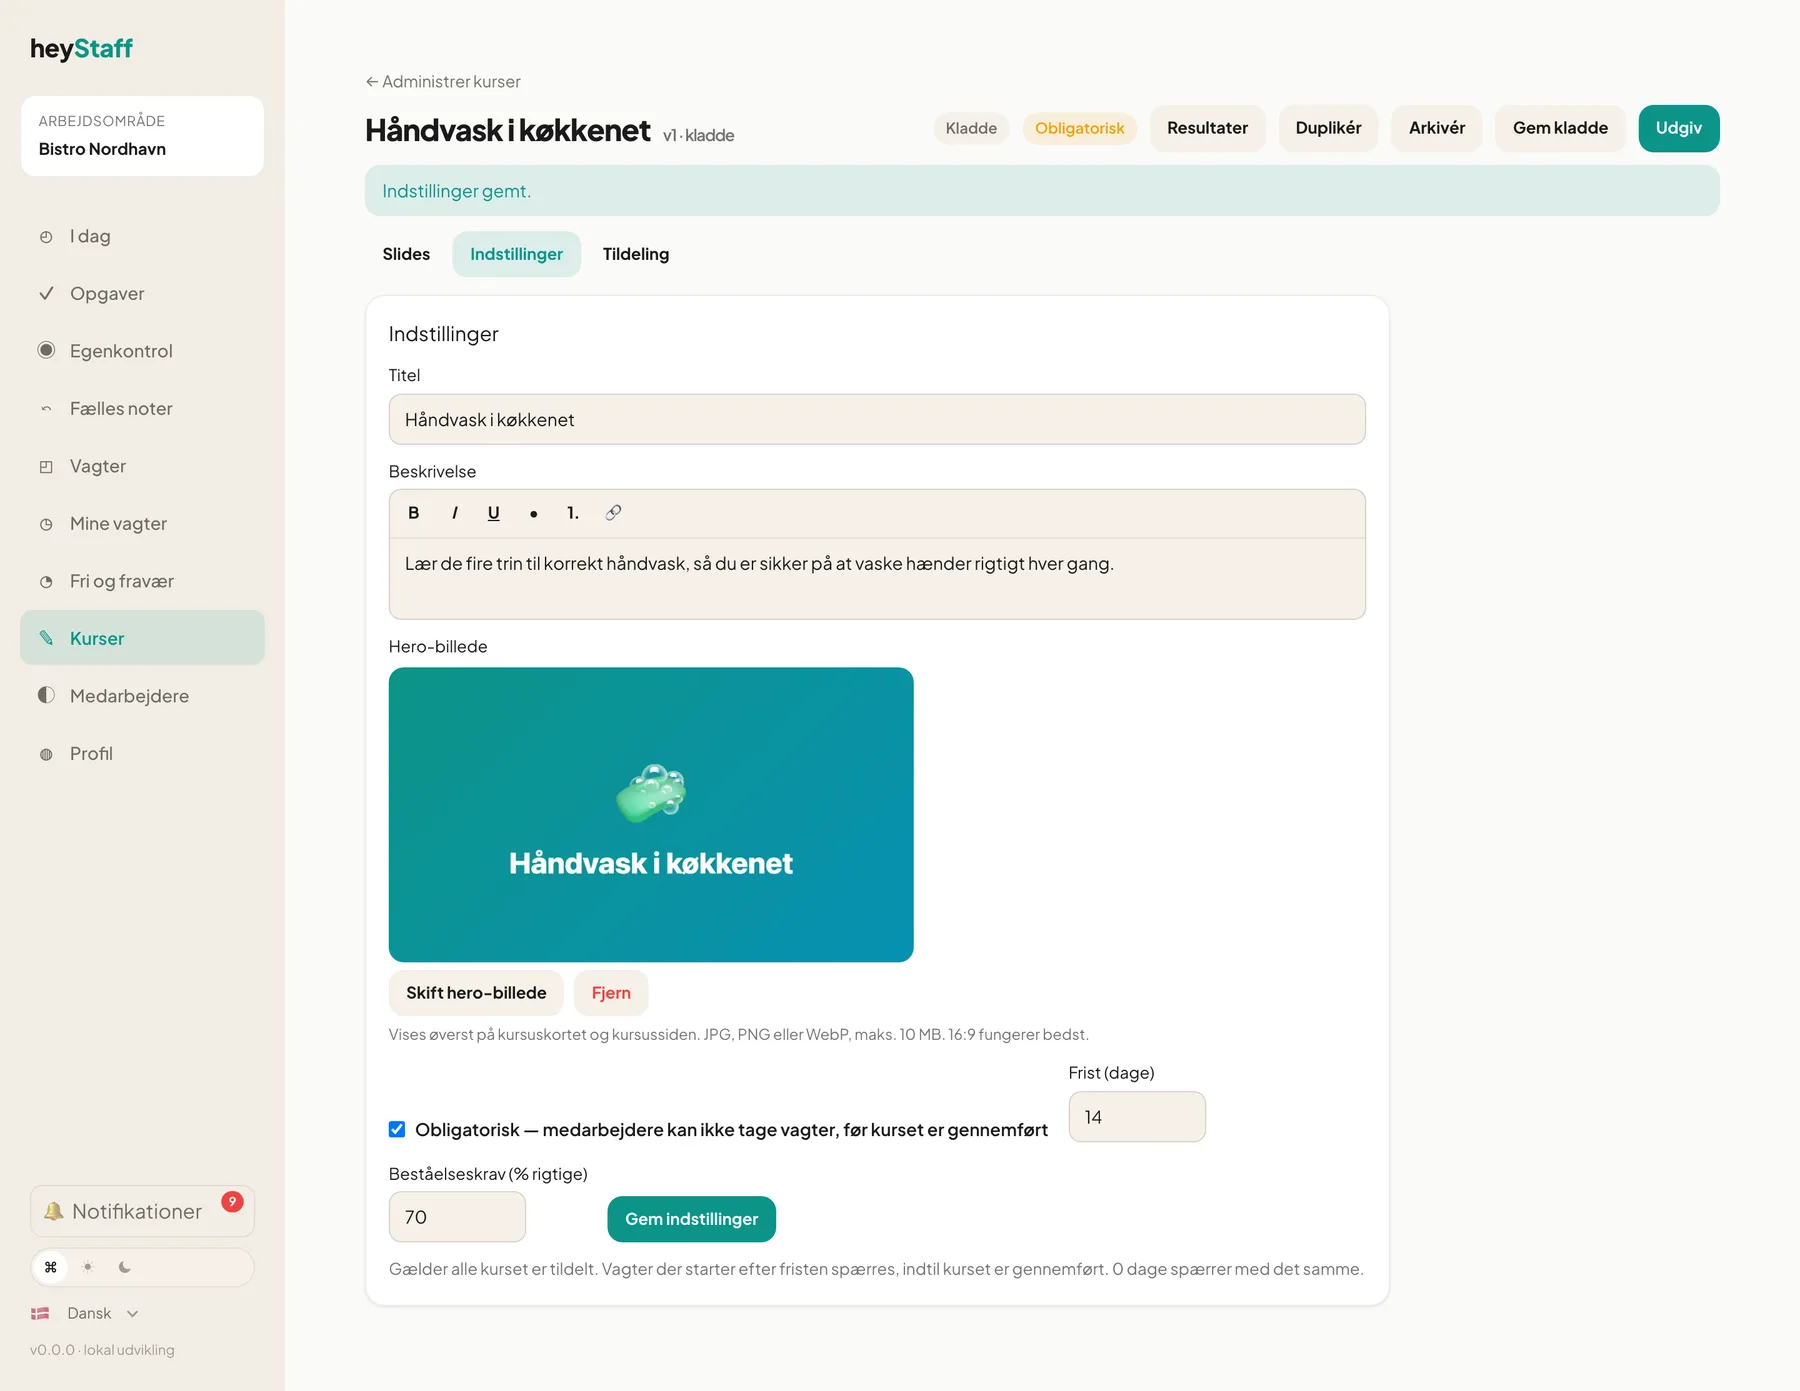
Task: Click the Duplikér button
Action: (1328, 128)
